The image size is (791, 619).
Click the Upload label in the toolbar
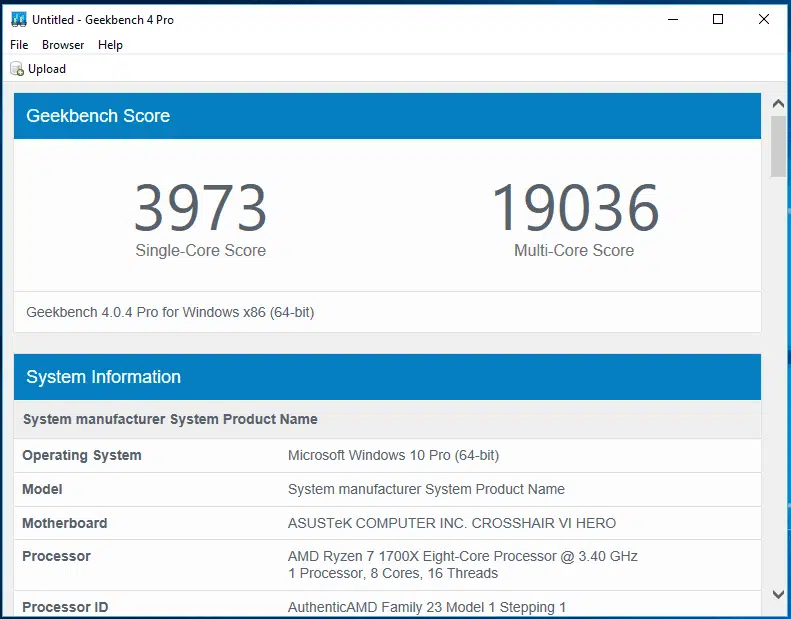(47, 69)
